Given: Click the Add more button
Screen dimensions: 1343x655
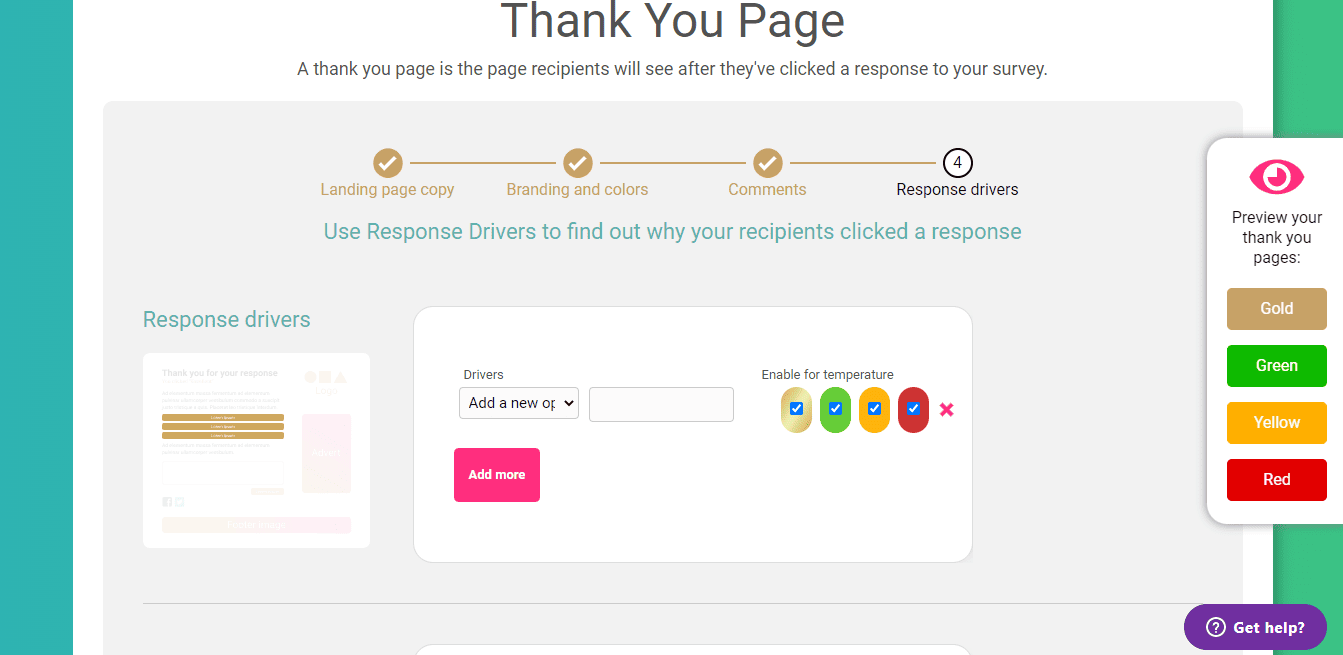Looking at the screenshot, I should [497, 474].
